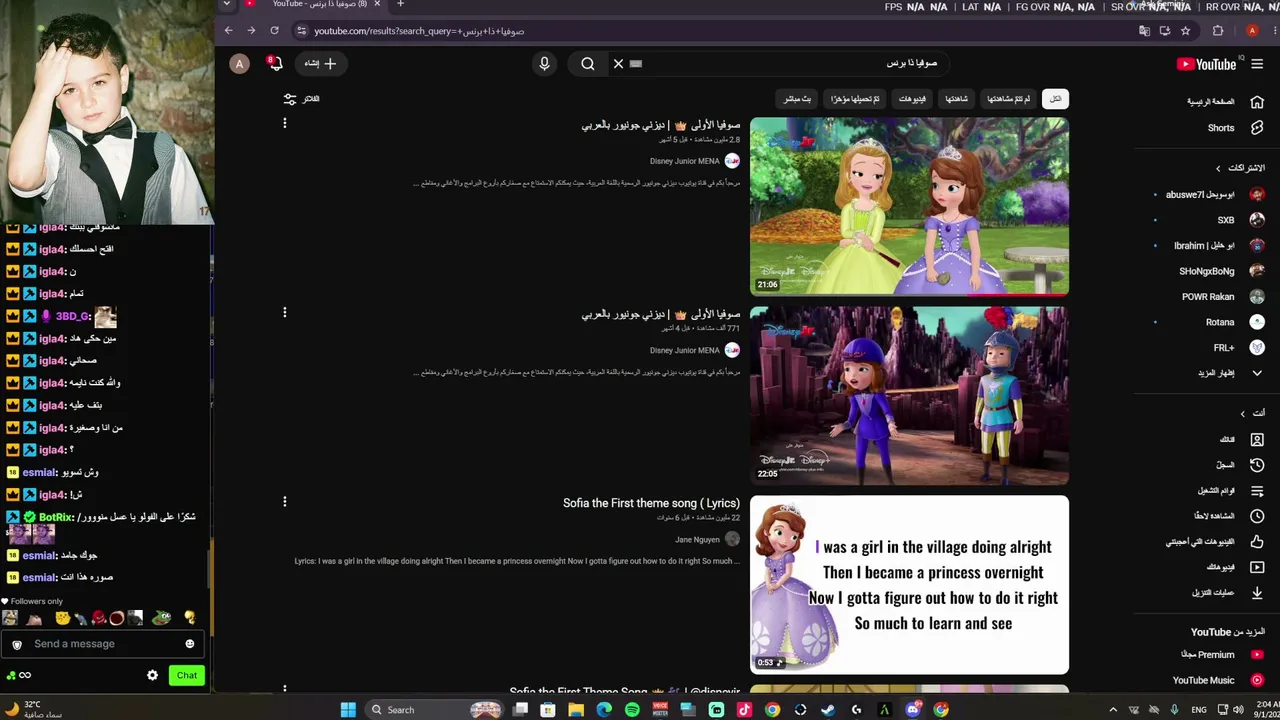This screenshot has width=1280, height=720.
Task: Open more options for first video result
Action: [x=284, y=124]
